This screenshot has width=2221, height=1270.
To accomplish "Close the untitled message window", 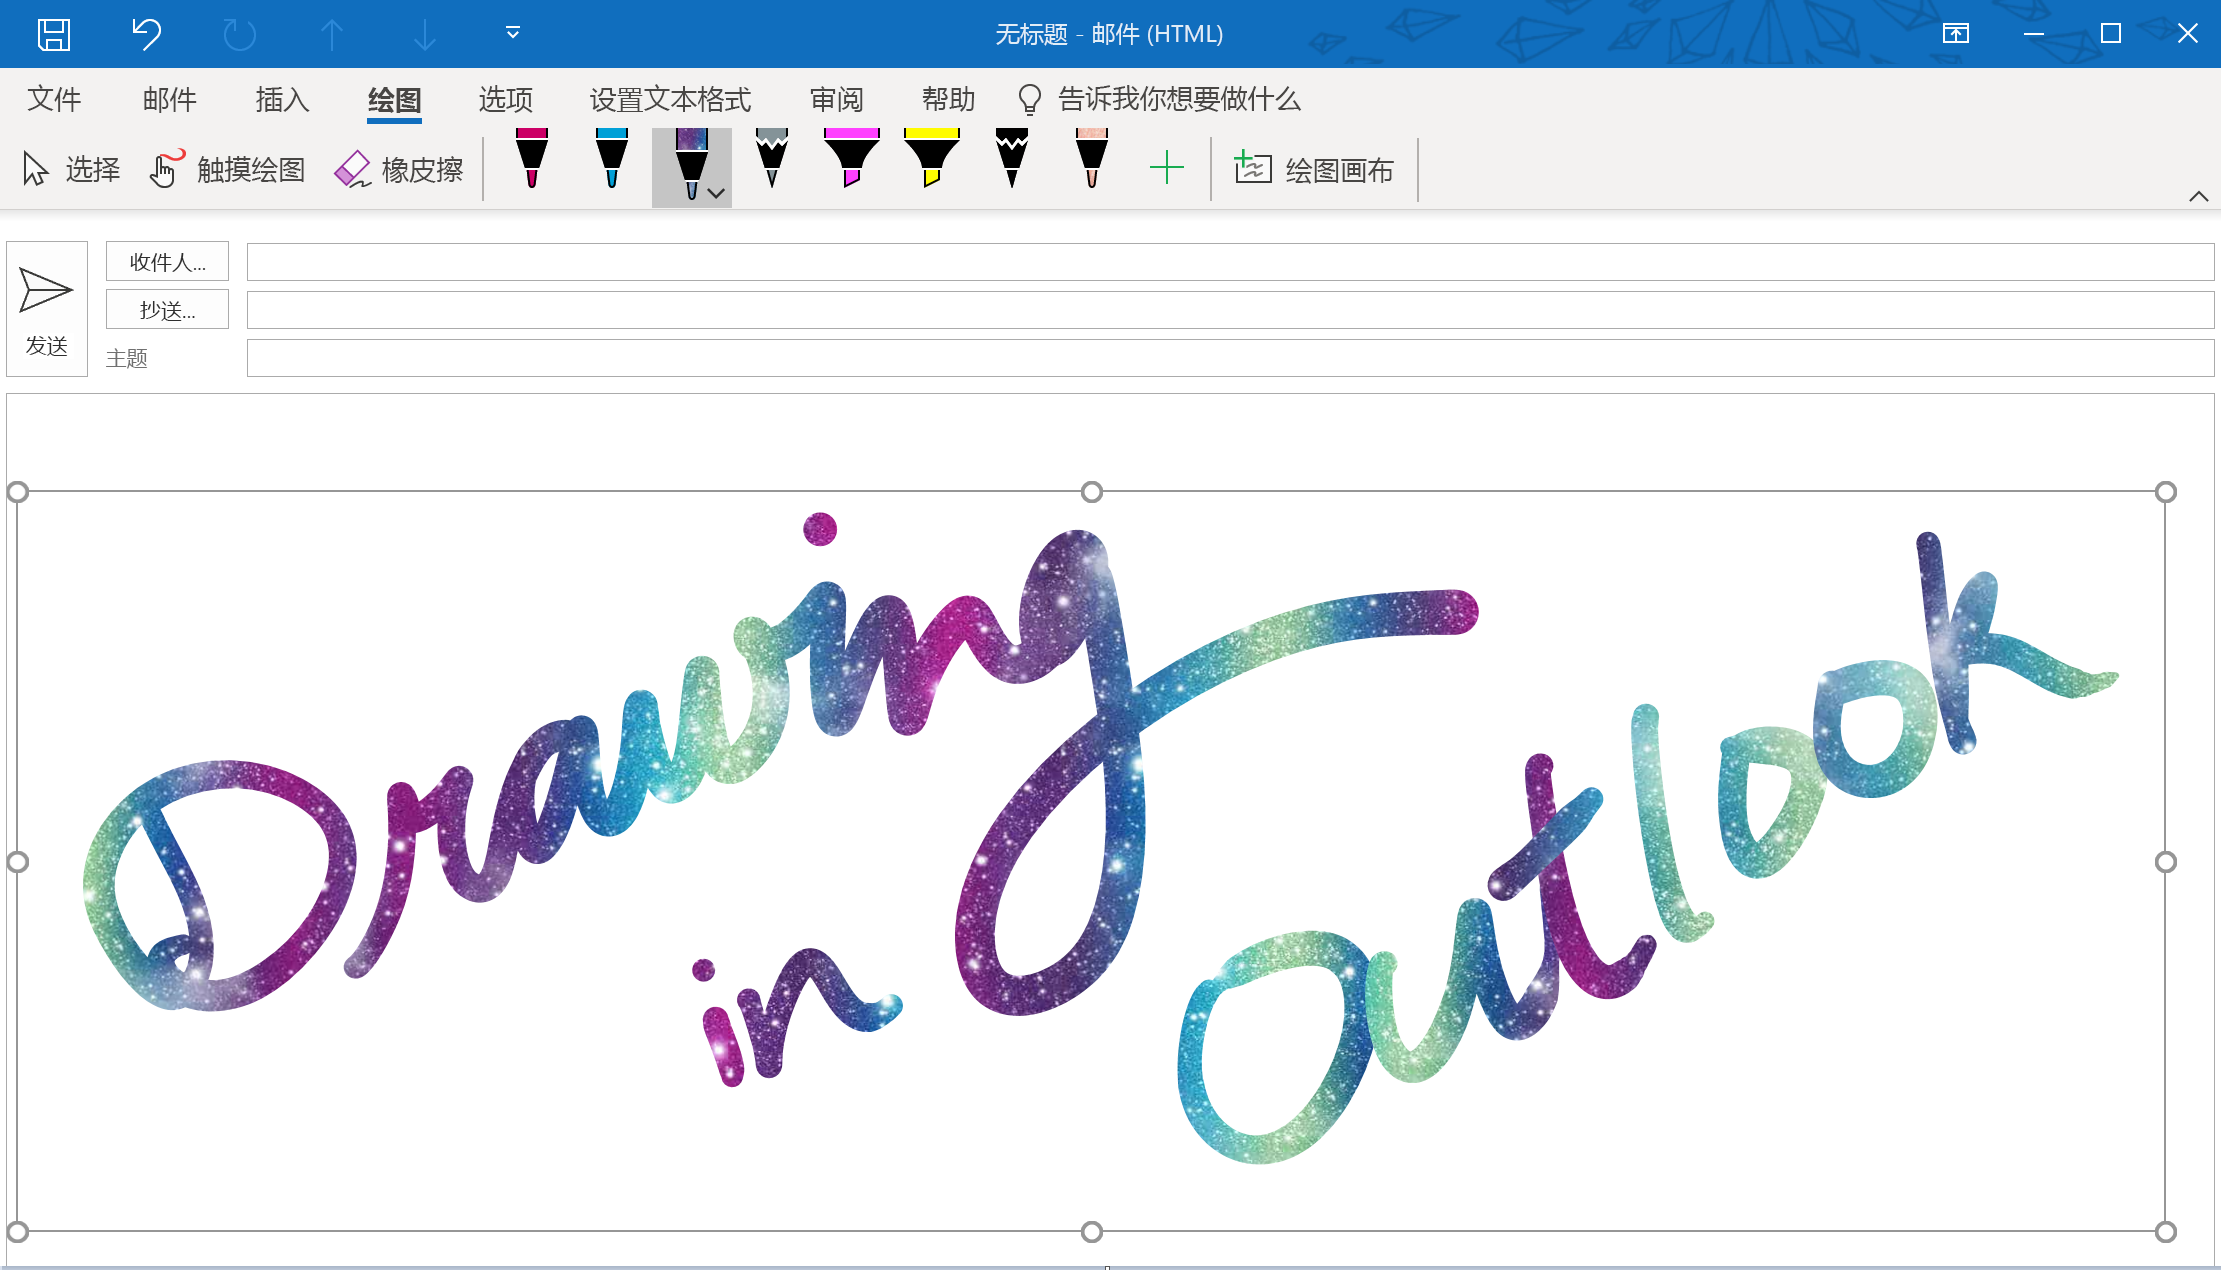I will pyautogui.click(x=2188, y=34).
